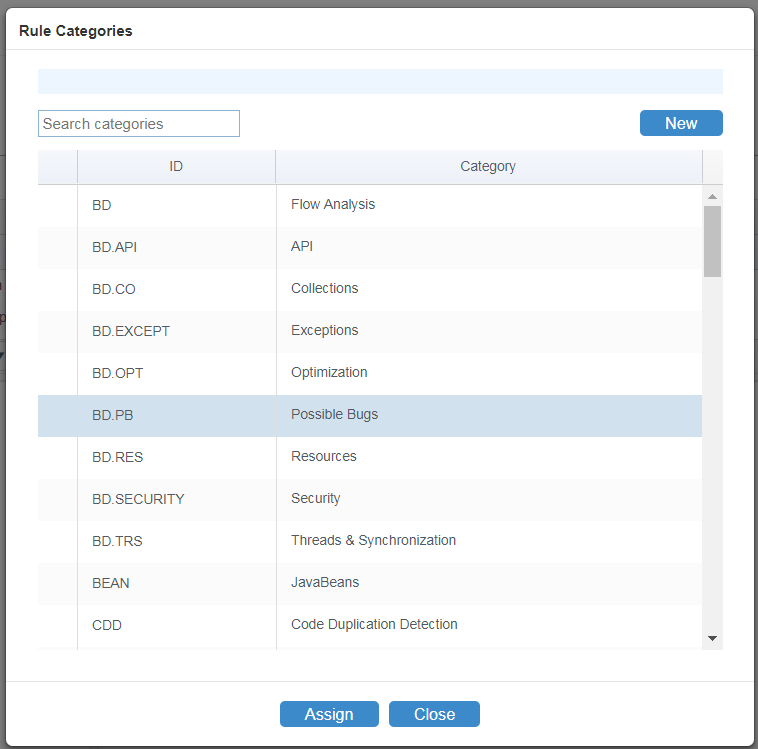
Task: Click the Resources category cell
Action: point(489,458)
